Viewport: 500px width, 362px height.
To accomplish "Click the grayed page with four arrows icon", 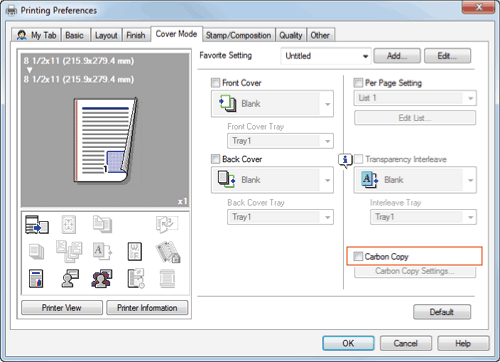I will pyautogui.click(x=69, y=224).
